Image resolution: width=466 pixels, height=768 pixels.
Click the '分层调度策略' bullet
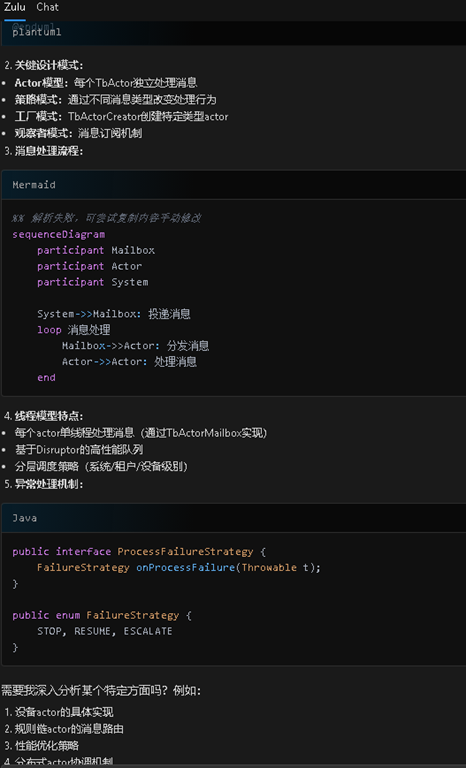(101, 466)
